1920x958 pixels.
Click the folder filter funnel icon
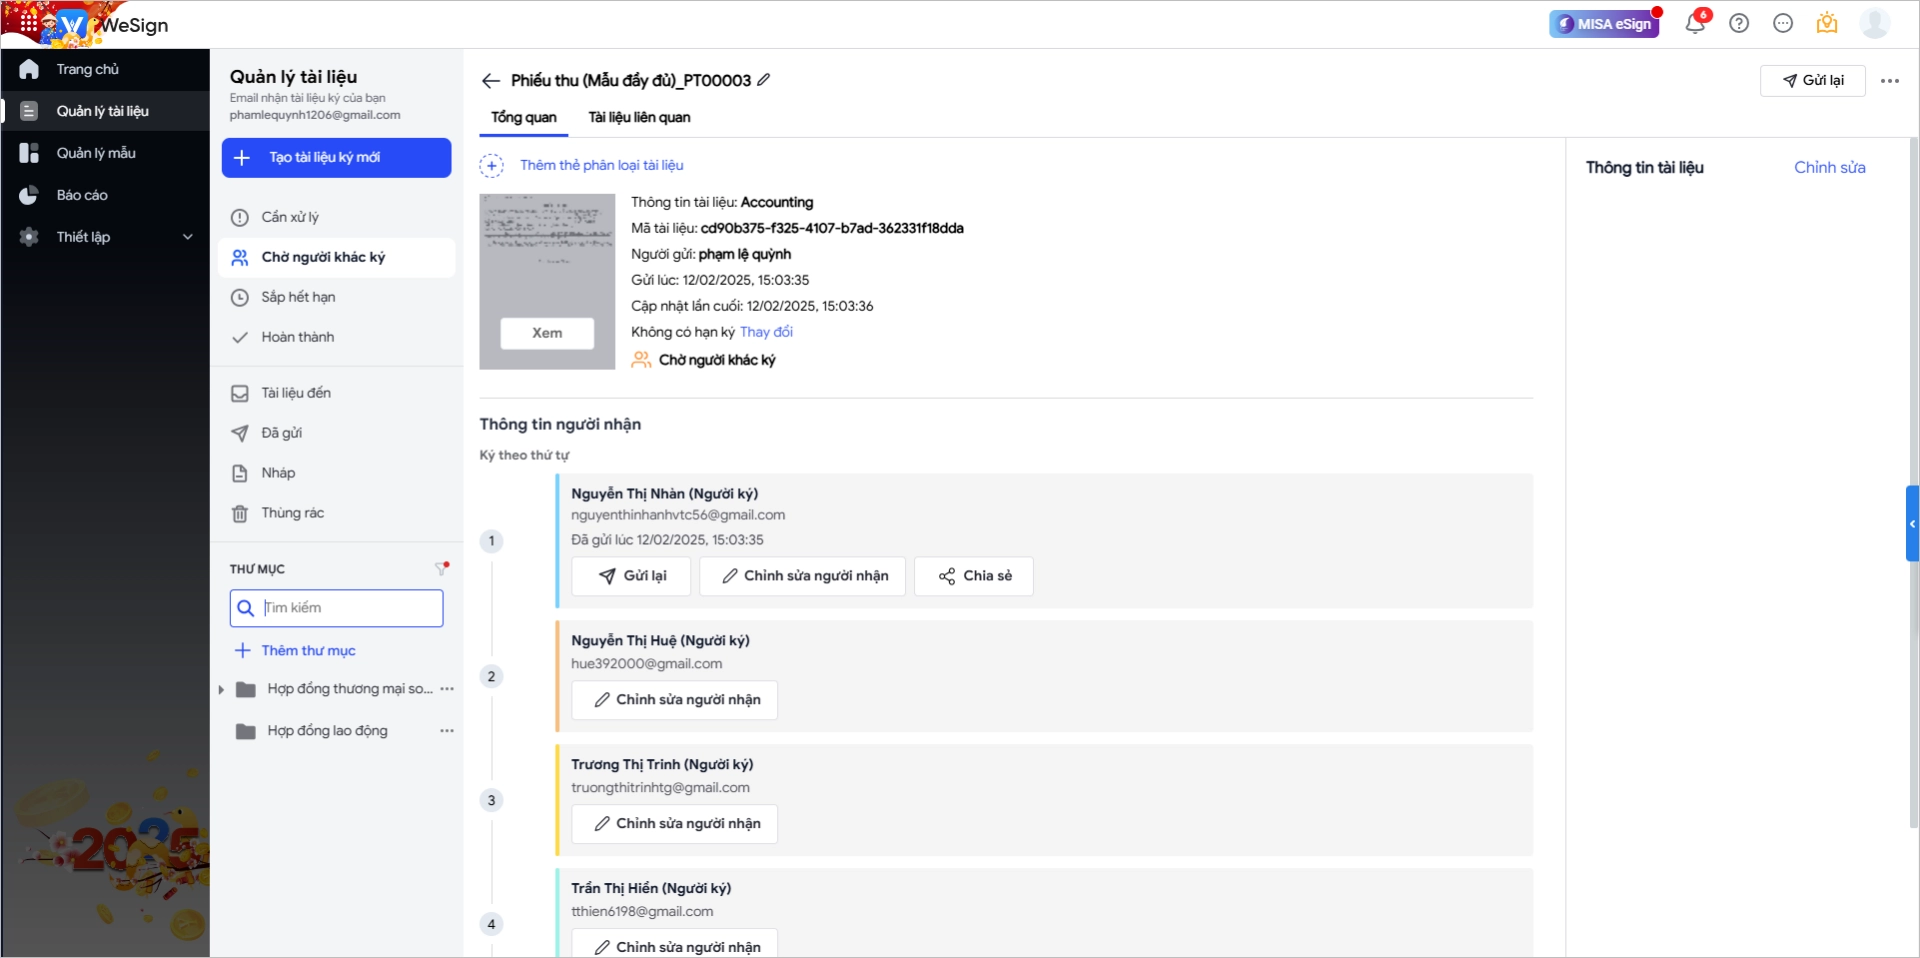tap(442, 568)
